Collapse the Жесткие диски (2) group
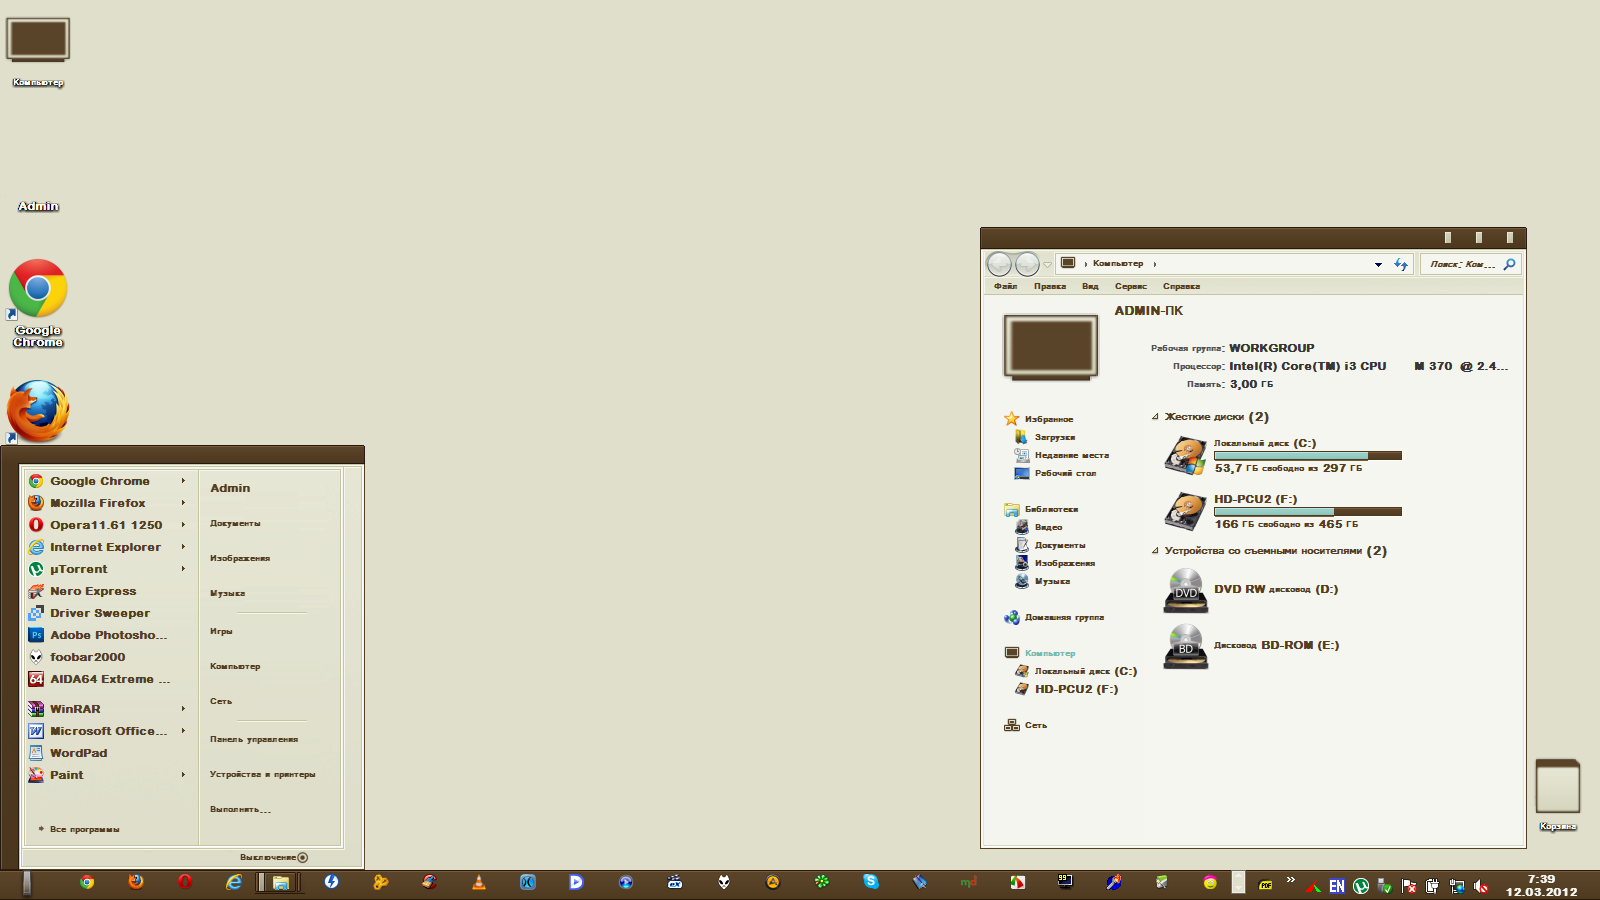The image size is (1600, 900). coord(1155,417)
